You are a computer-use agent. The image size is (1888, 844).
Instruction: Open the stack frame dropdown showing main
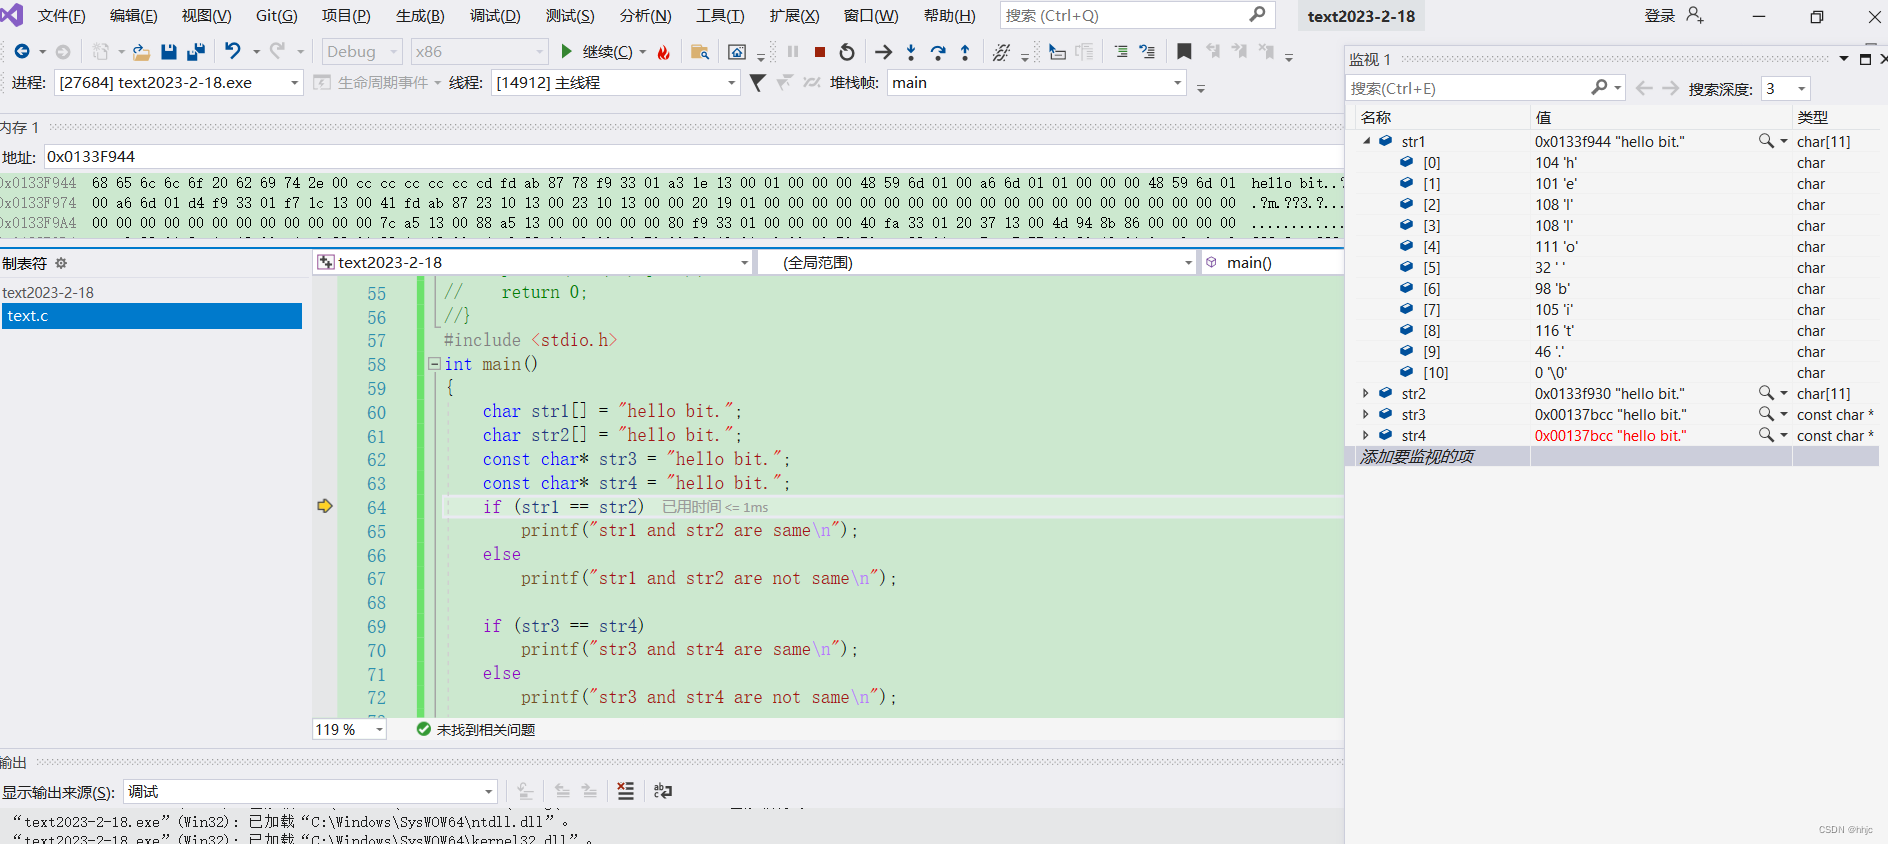pos(1036,83)
